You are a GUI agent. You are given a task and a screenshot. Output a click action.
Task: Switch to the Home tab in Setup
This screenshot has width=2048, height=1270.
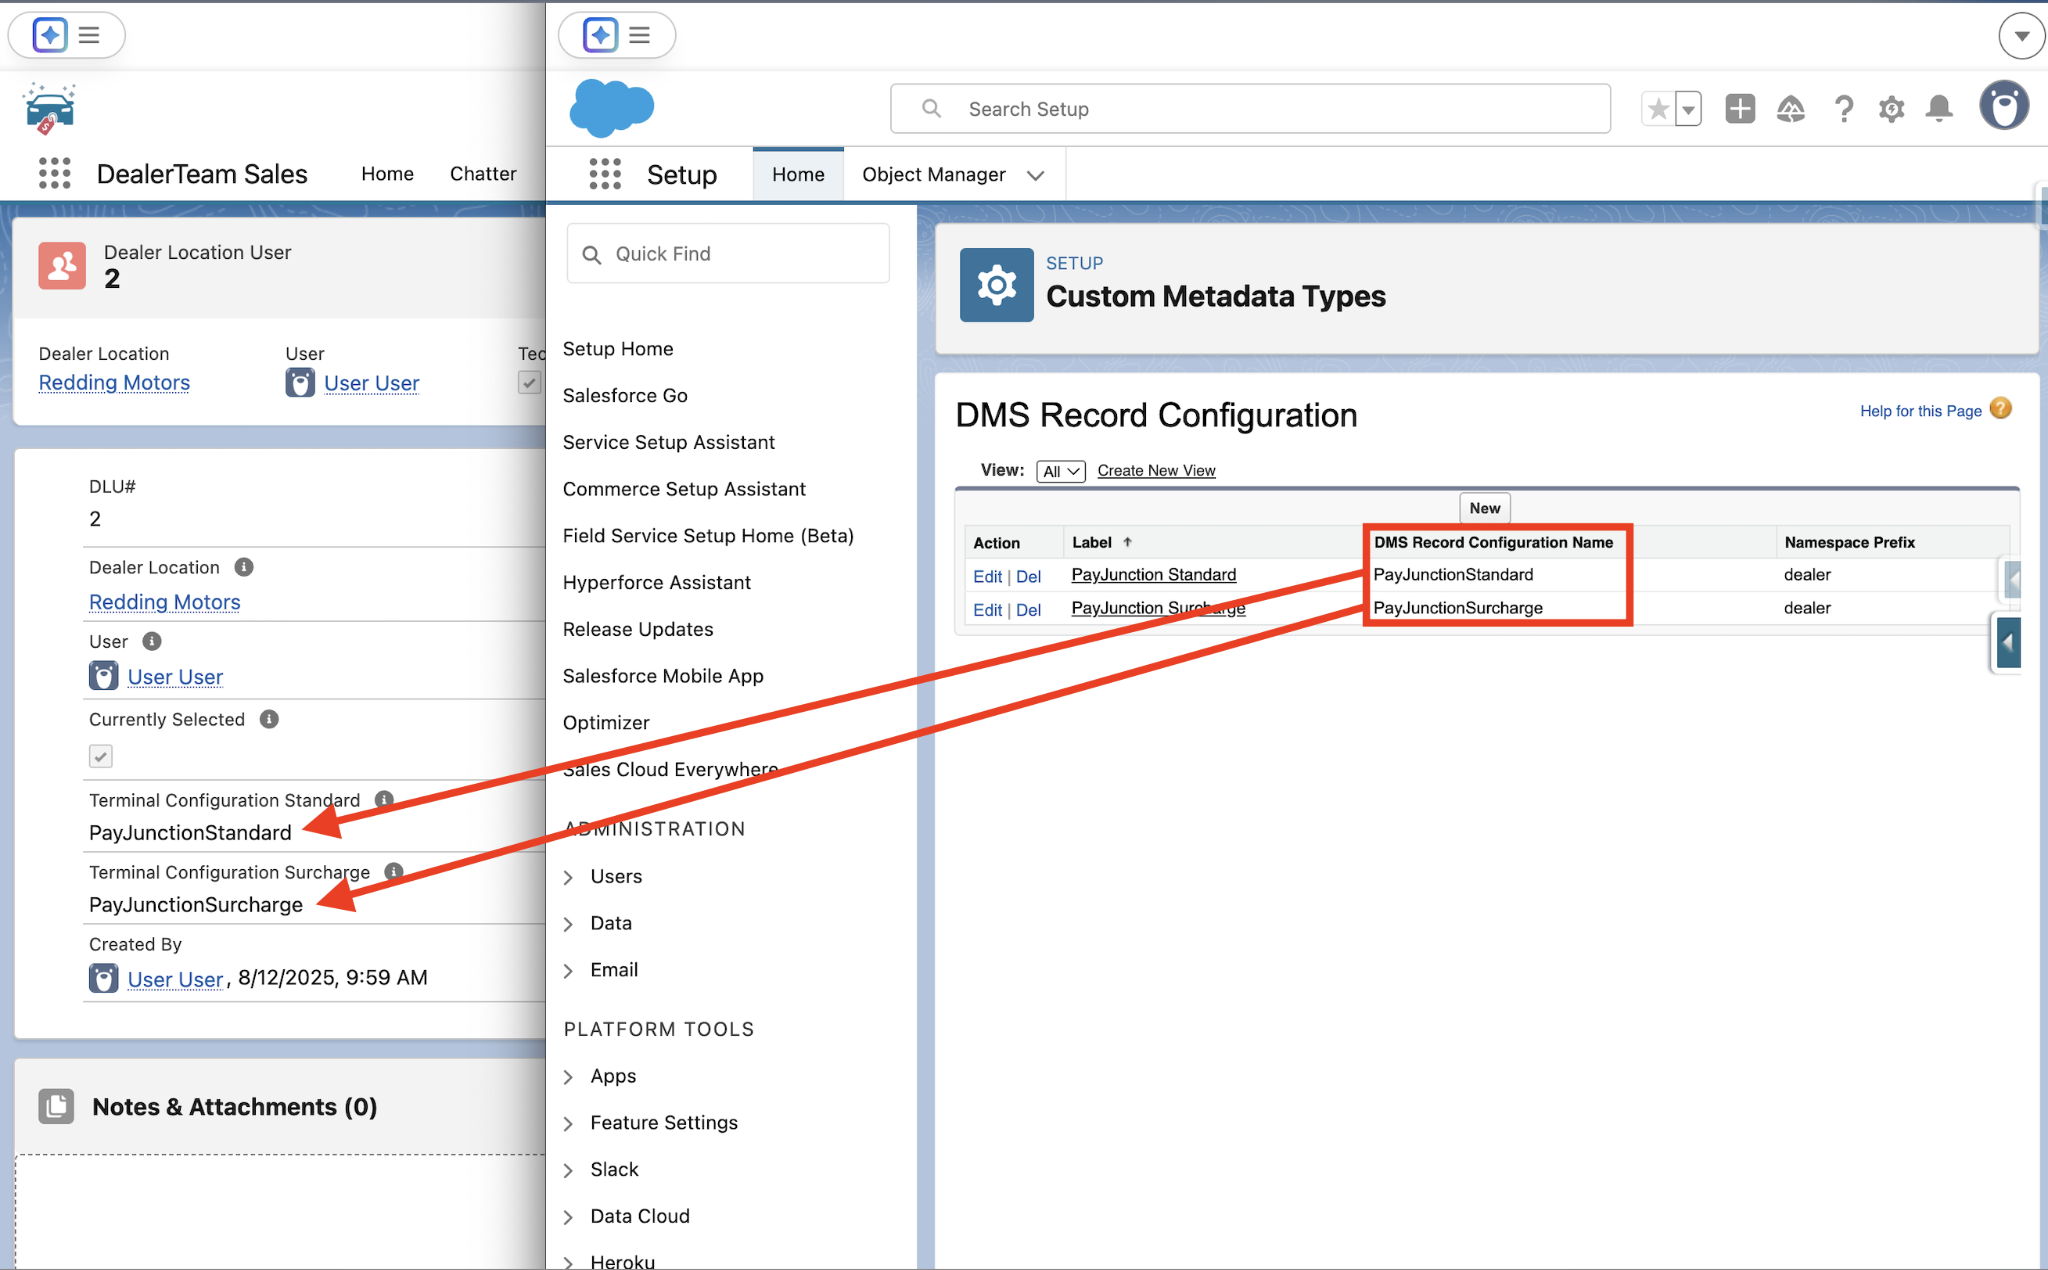(x=798, y=175)
